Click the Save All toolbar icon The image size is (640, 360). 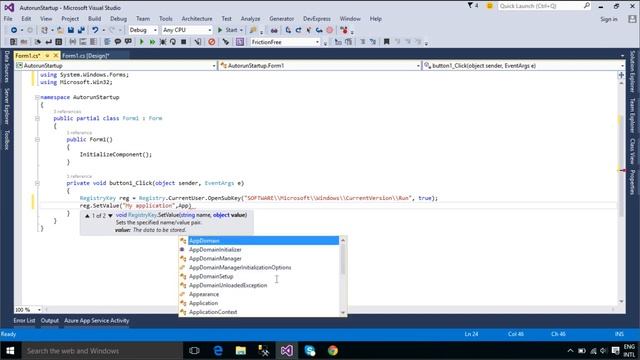tap(81, 30)
